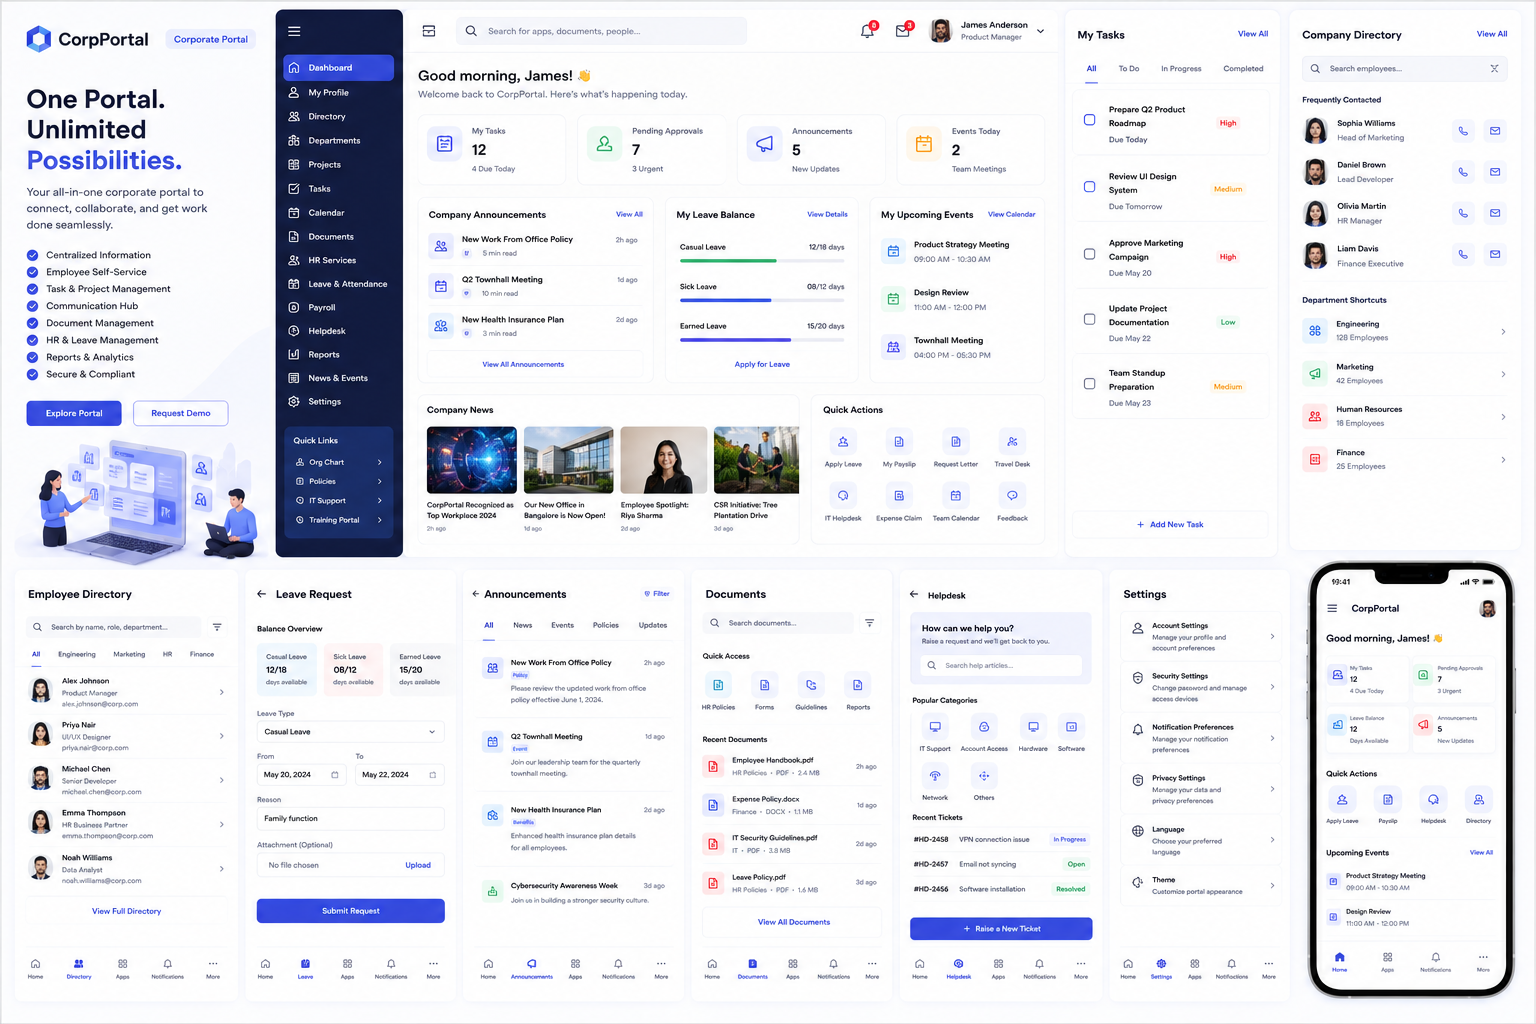Go back using the Leave Request arrow
Image resolution: width=1536 pixels, height=1024 pixels.
pyautogui.click(x=262, y=594)
